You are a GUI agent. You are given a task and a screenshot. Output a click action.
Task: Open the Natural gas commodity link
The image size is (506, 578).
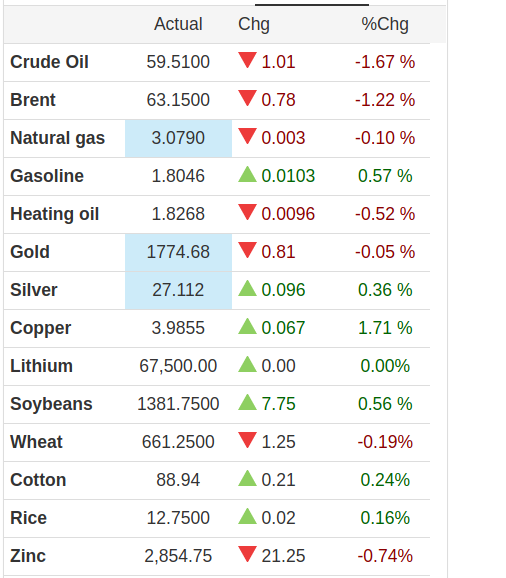click(x=57, y=138)
